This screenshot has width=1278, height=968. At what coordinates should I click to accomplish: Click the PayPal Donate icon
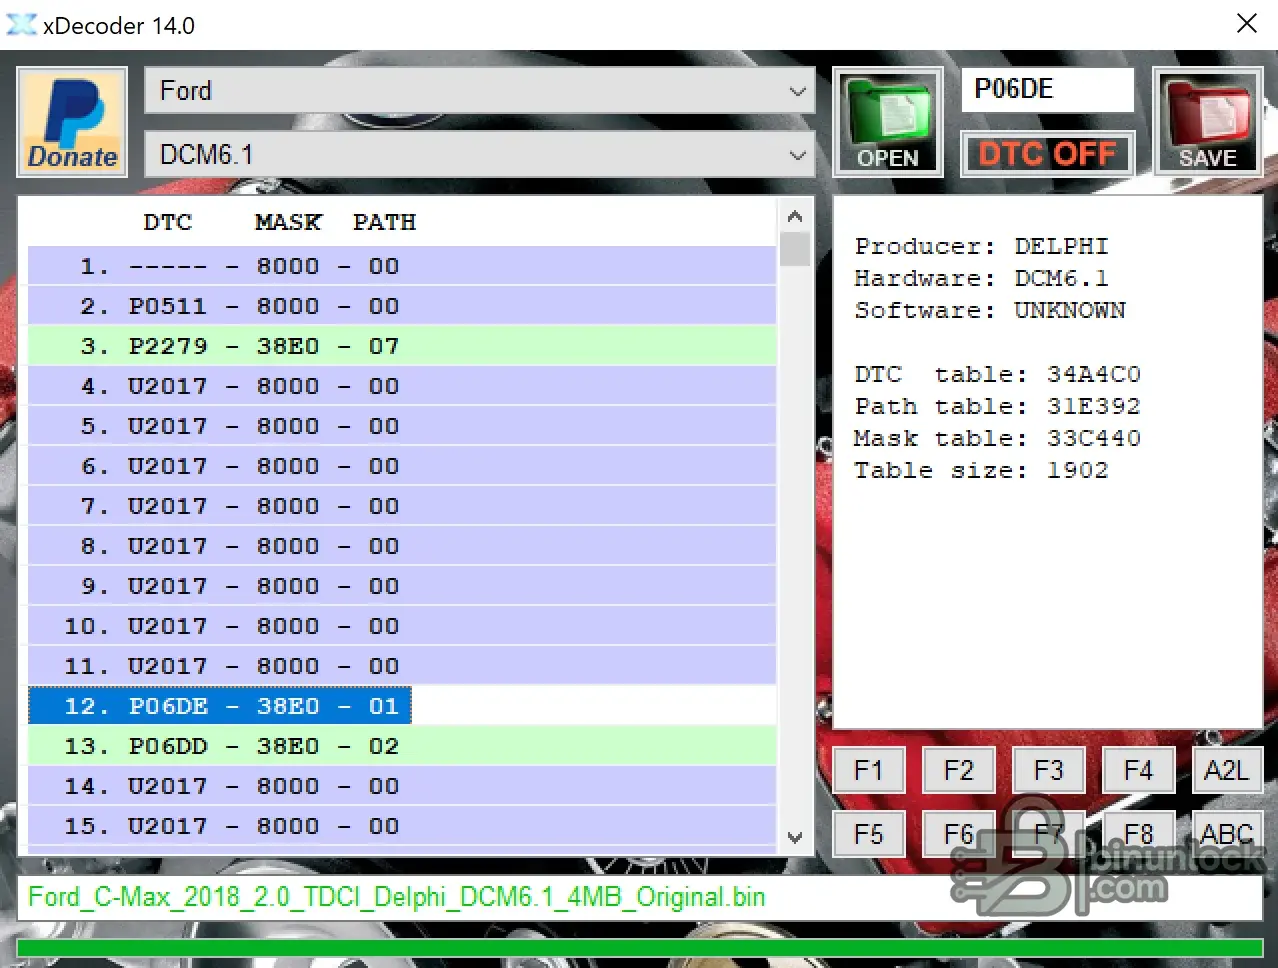[72, 122]
